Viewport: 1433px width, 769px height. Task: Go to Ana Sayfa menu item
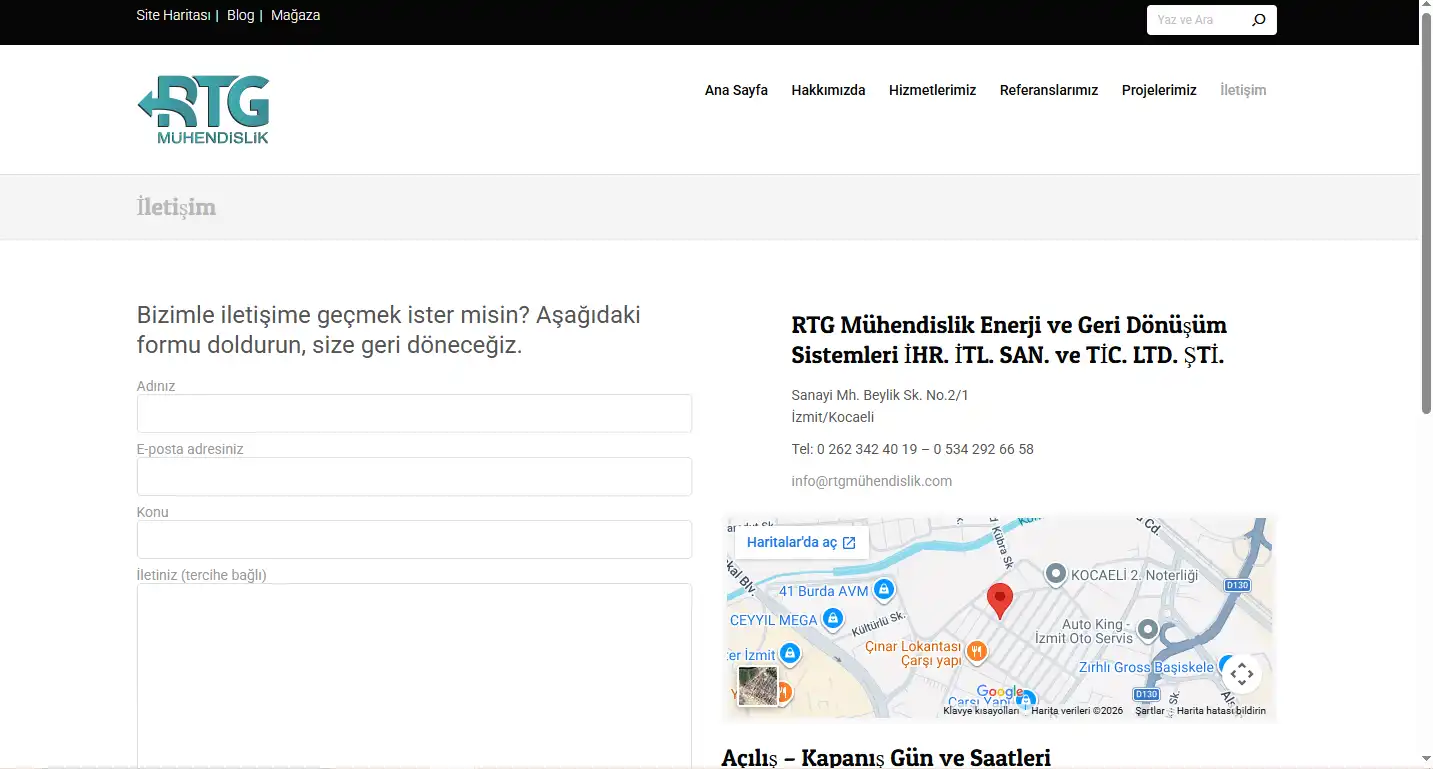point(736,90)
